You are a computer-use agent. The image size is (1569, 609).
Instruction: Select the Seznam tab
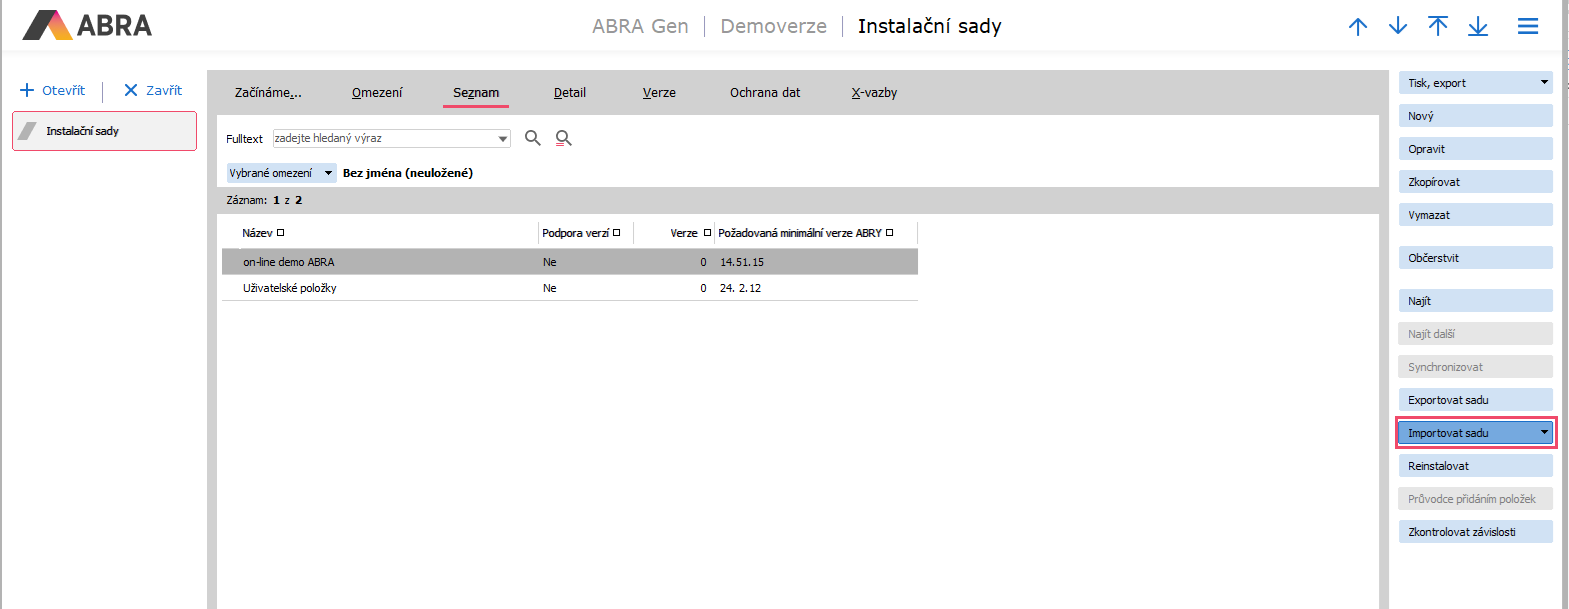click(476, 93)
